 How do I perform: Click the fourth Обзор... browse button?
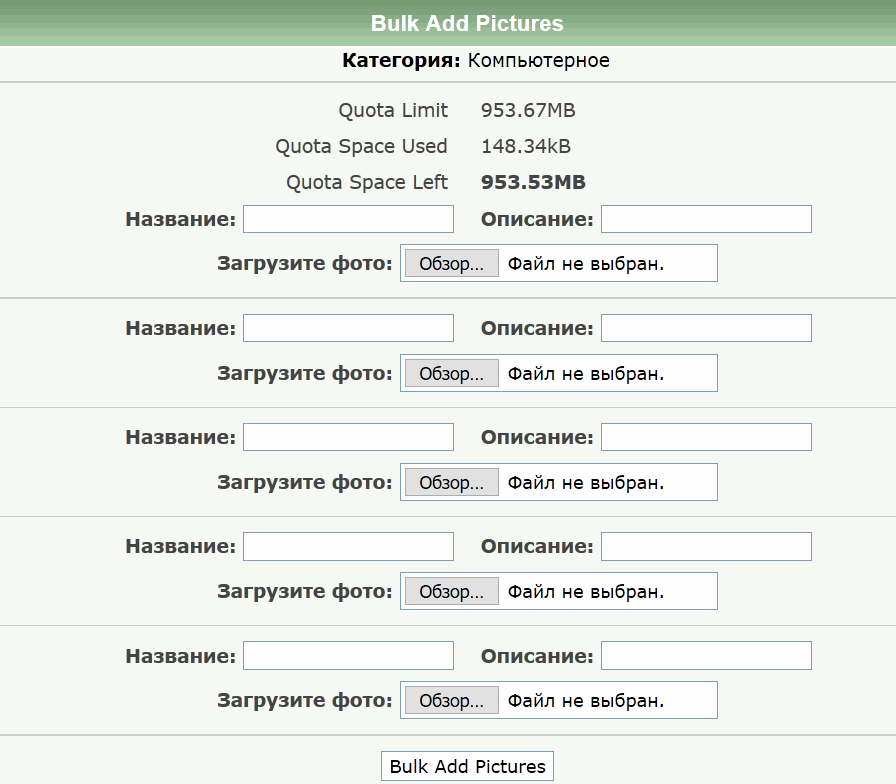coord(451,591)
